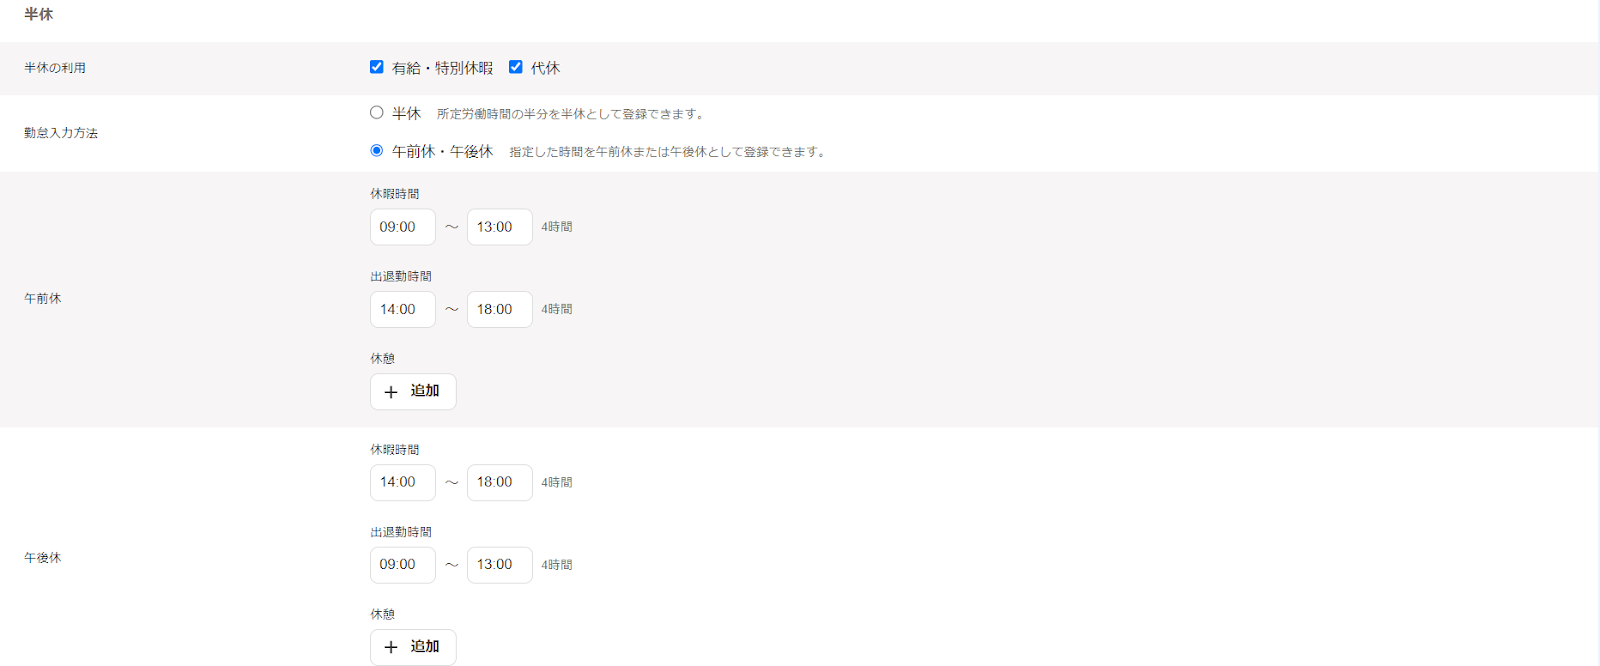Click the 午前休 出退勤時間 label
Viewport: 1600px width, 666px height.
pyautogui.click(x=401, y=276)
